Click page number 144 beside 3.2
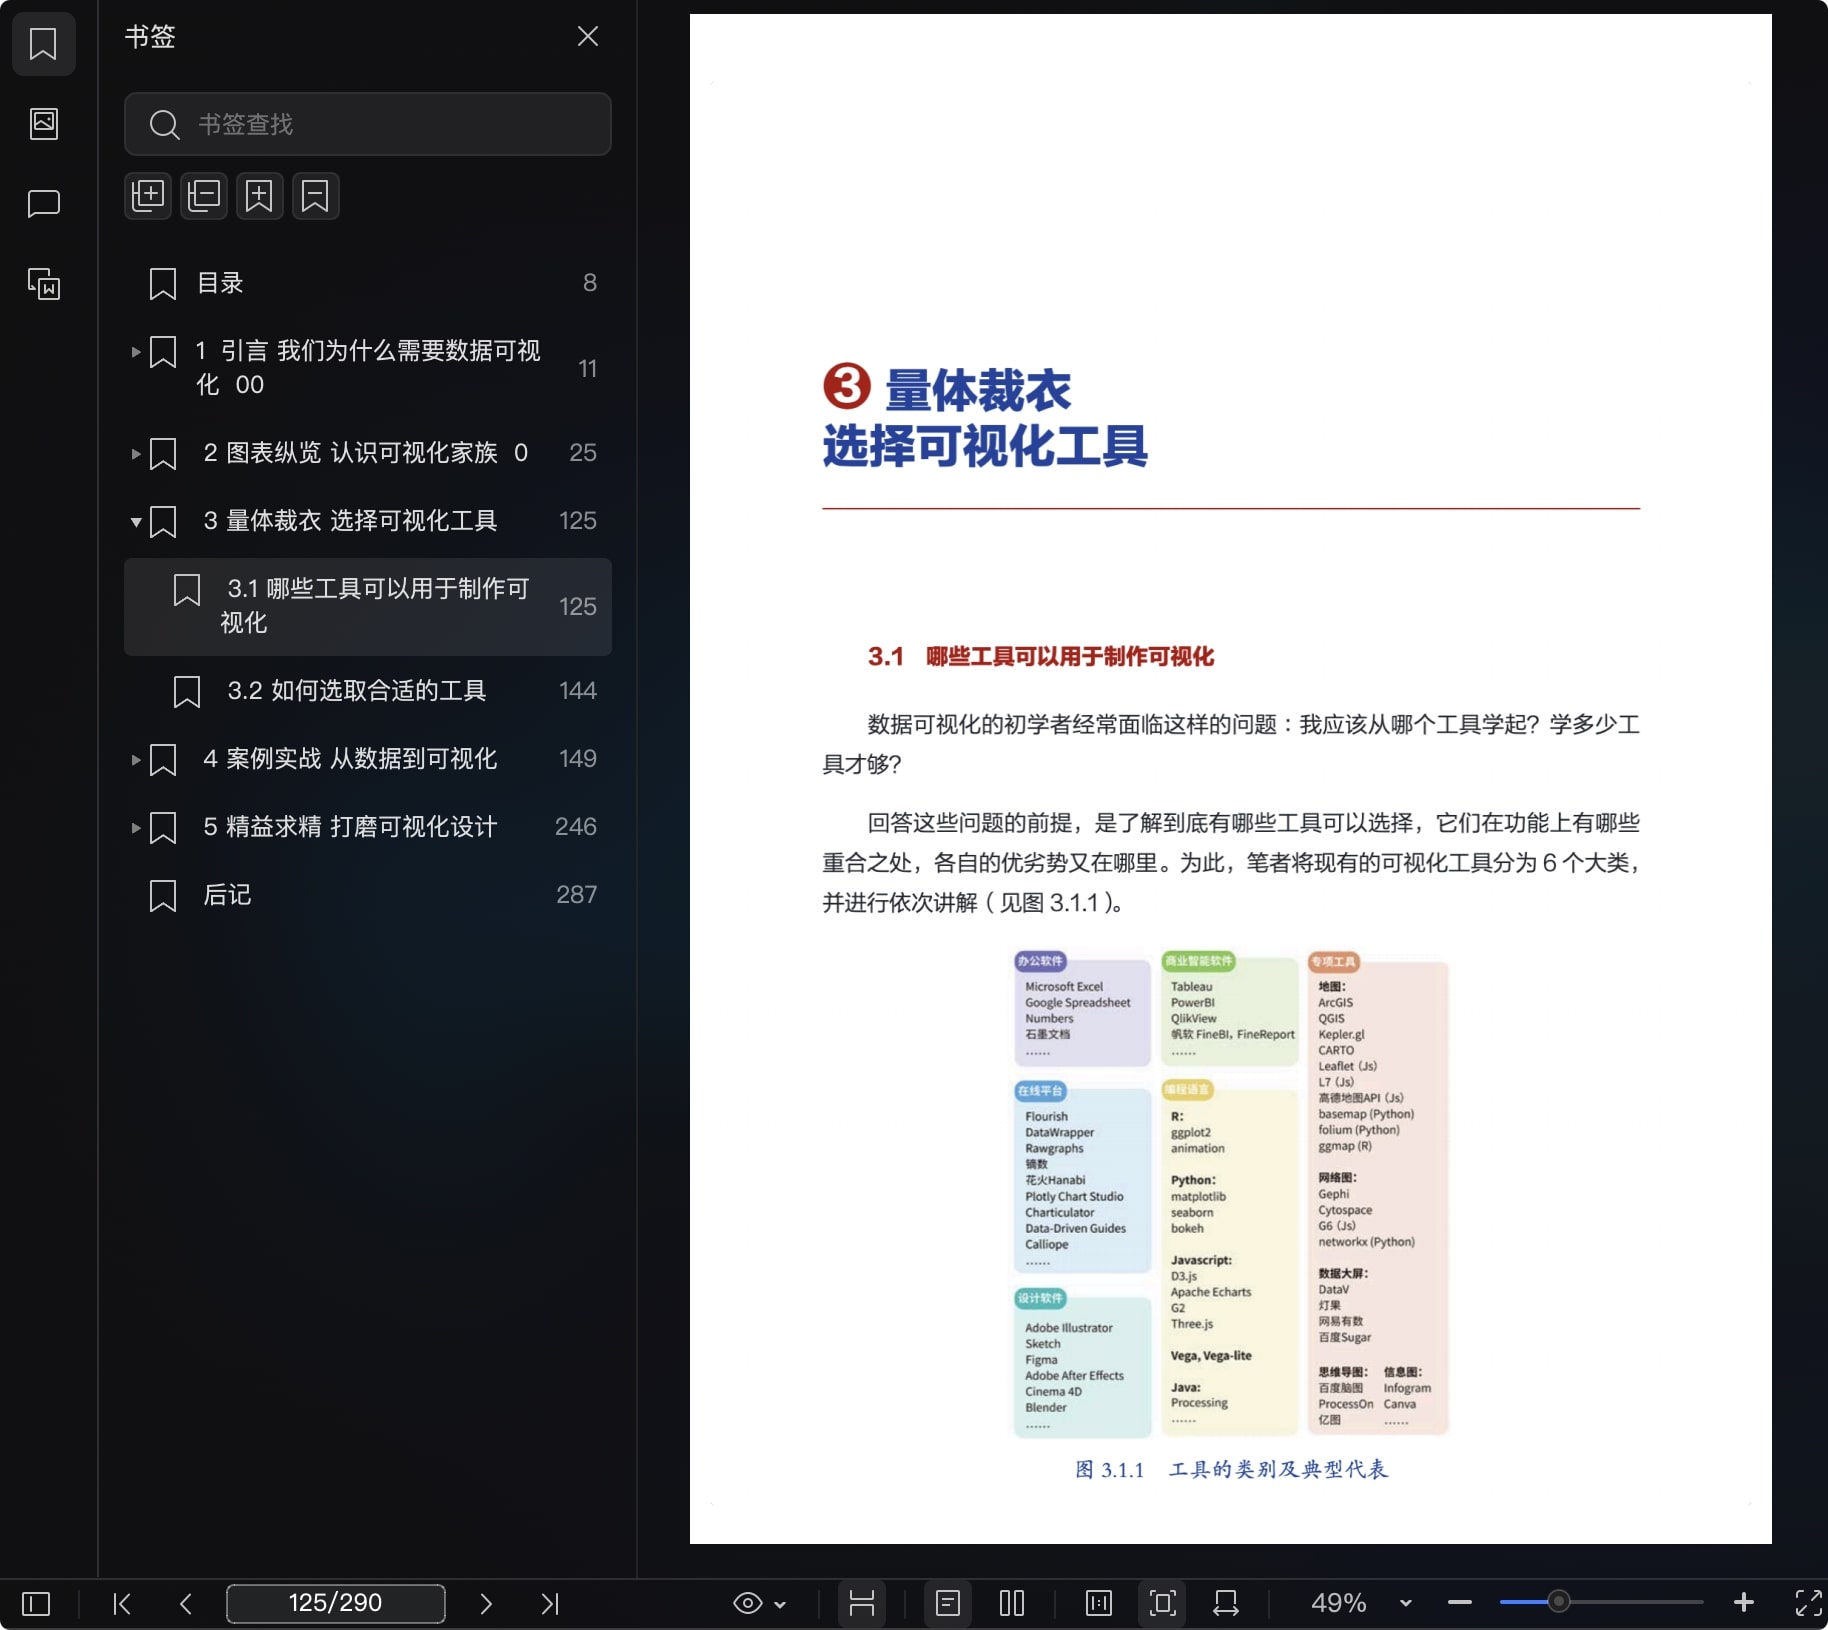 click(577, 691)
